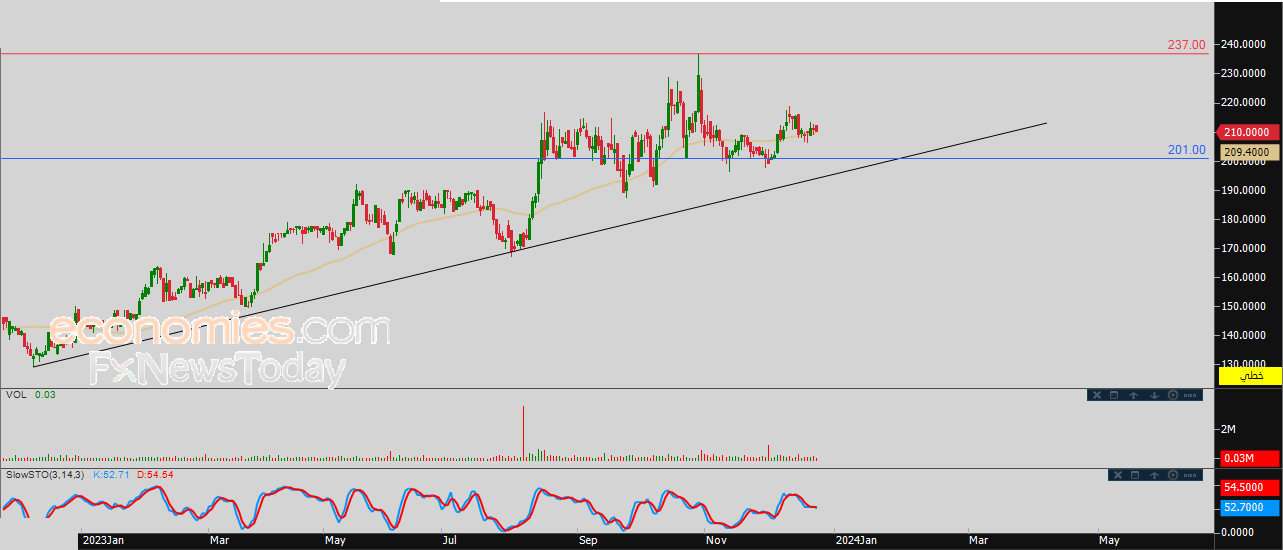Select the 237.00 resistance line label

[1187, 45]
